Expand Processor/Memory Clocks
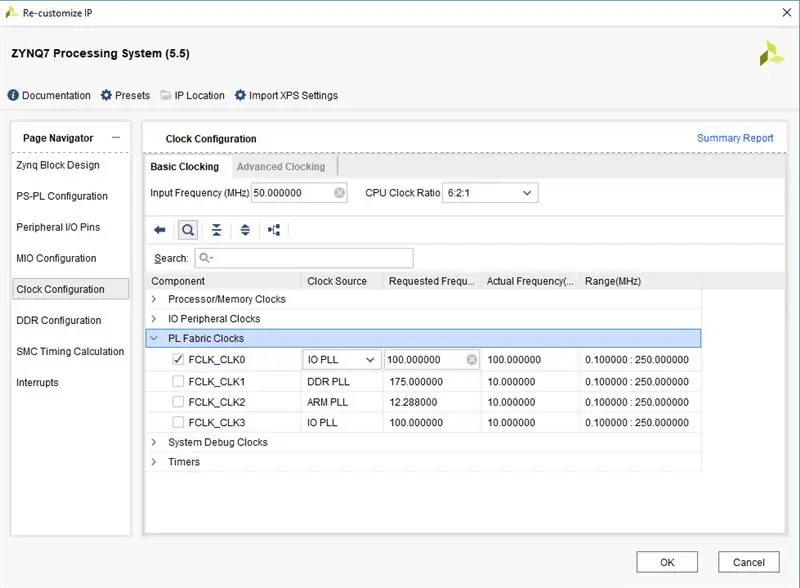The width and height of the screenshot is (800, 588). (x=154, y=299)
